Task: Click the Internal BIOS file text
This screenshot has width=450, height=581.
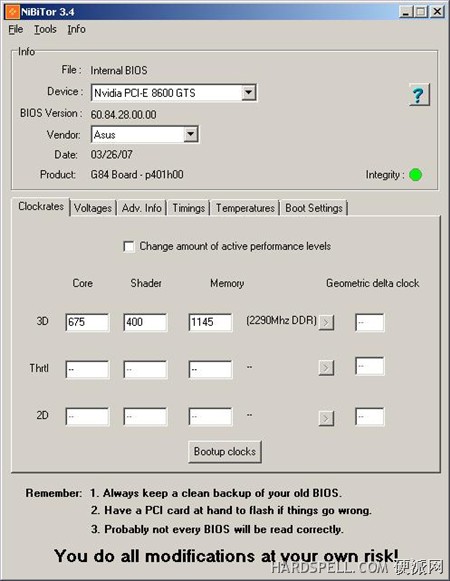Action: 119,70
